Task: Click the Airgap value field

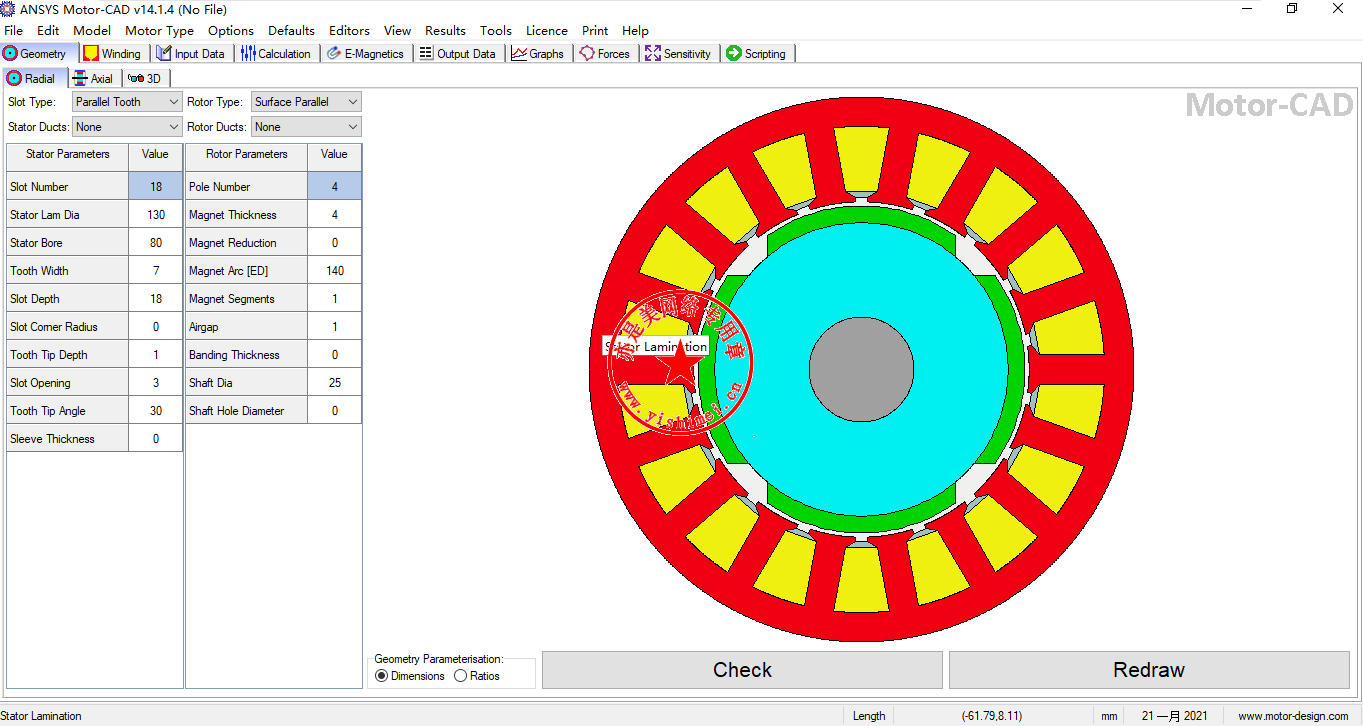Action: (335, 327)
